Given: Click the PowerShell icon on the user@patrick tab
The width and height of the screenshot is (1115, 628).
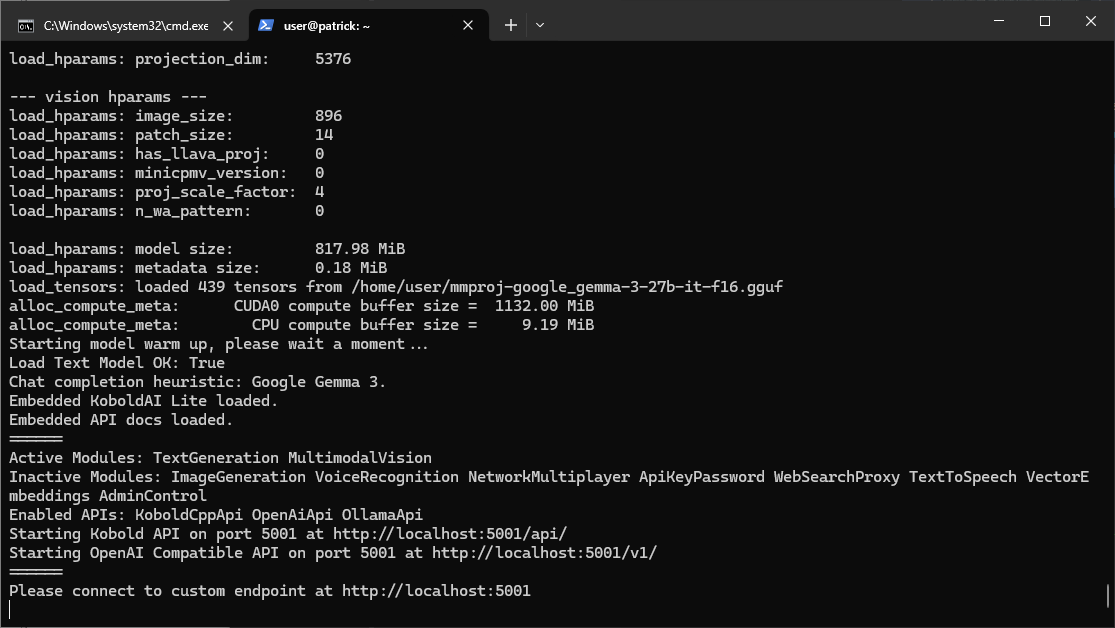Looking at the screenshot, I should [266, 25].
